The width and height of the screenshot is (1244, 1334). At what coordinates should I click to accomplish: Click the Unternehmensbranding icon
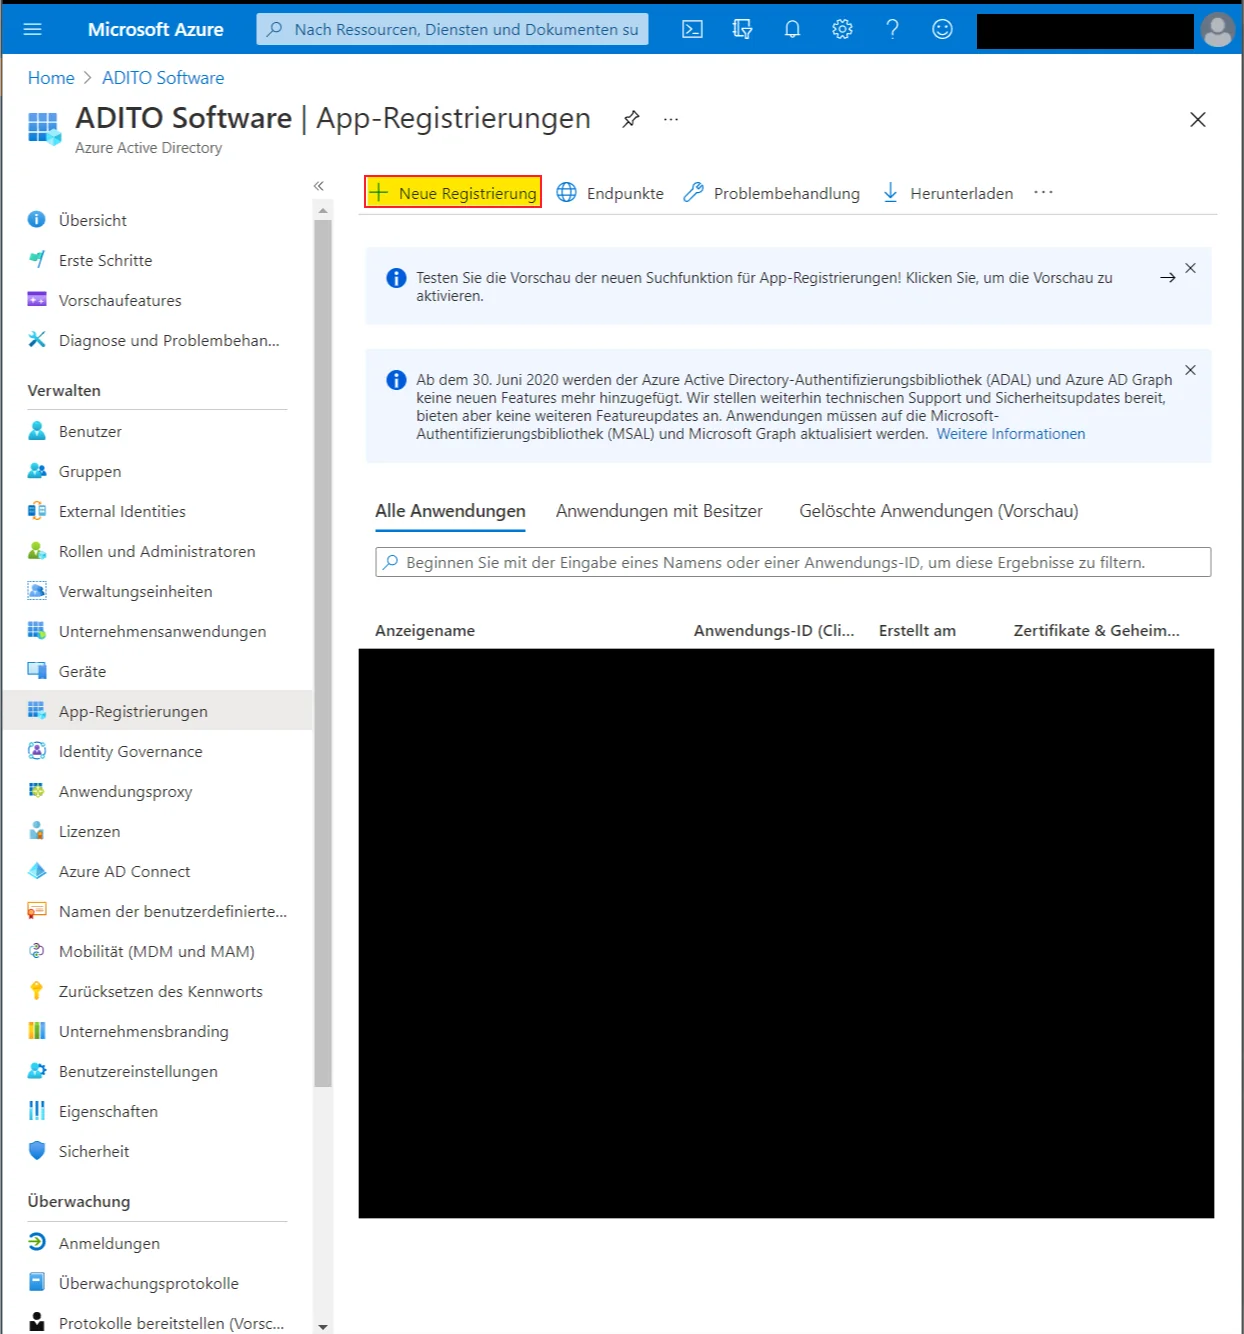pyautogui.click(x=37, y=1031)
